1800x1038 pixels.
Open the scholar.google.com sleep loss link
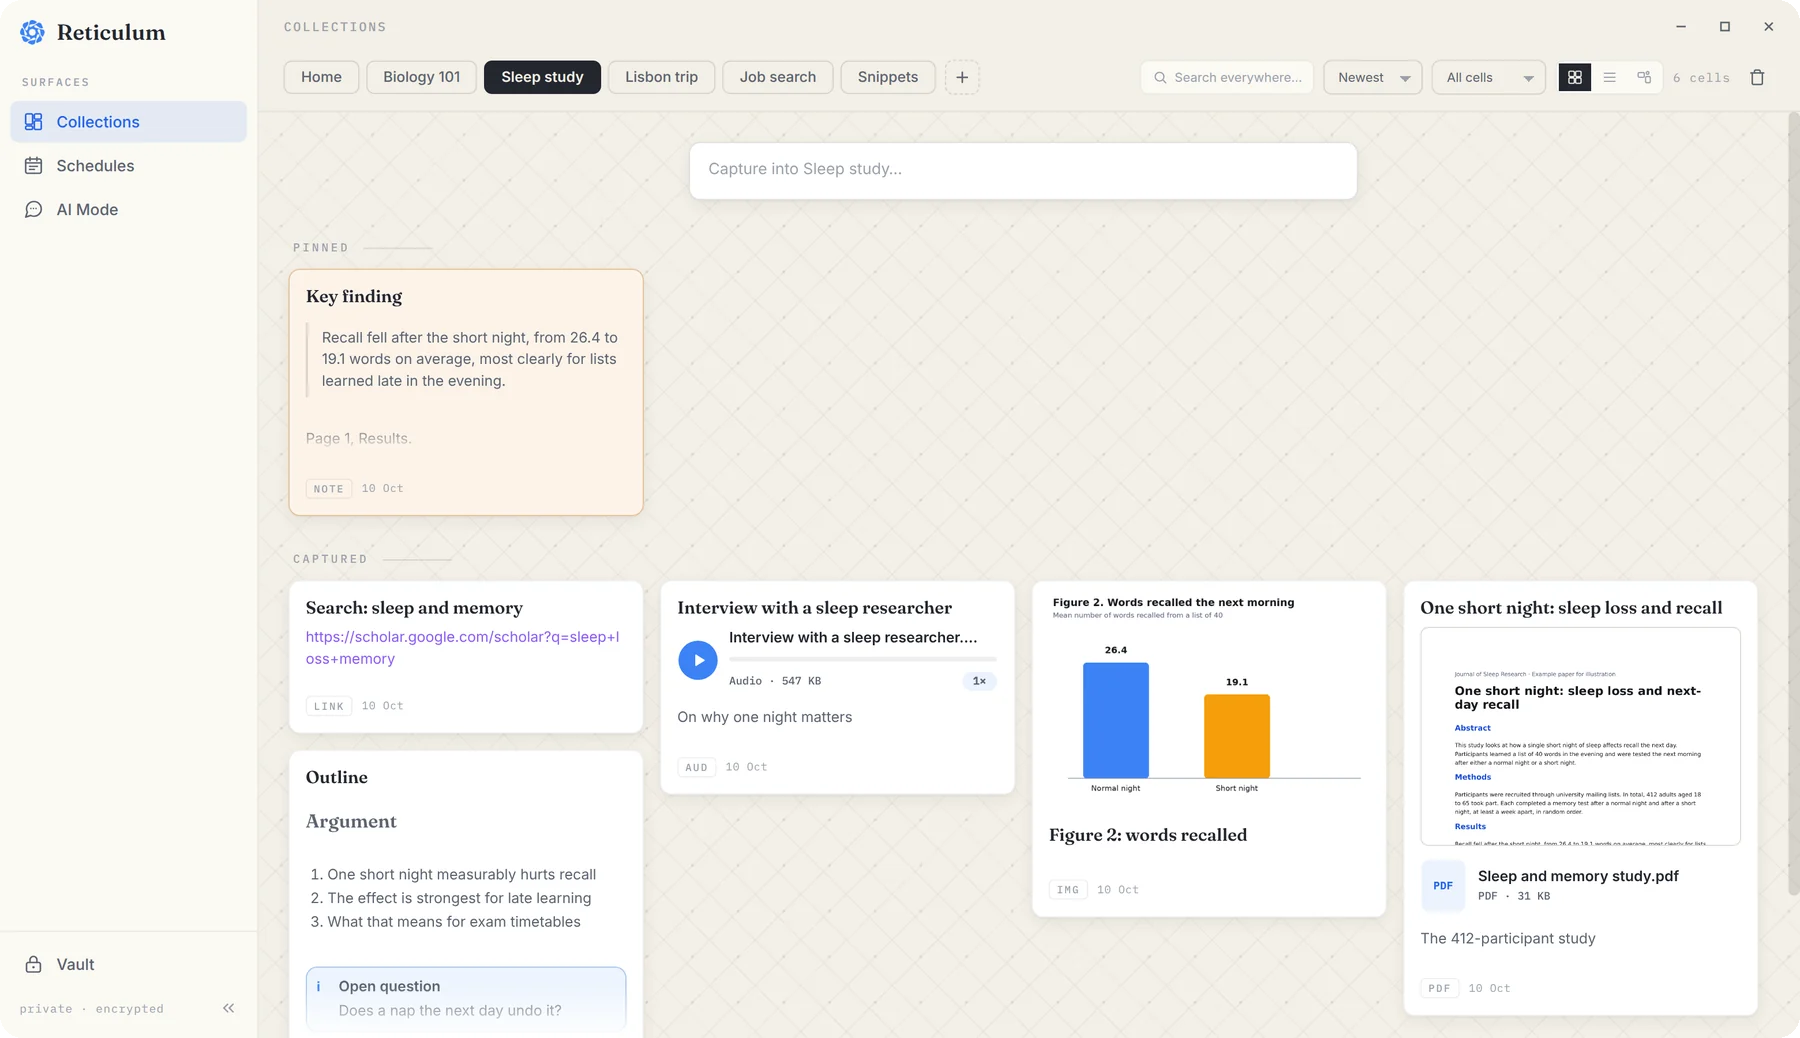pos(462,648)
